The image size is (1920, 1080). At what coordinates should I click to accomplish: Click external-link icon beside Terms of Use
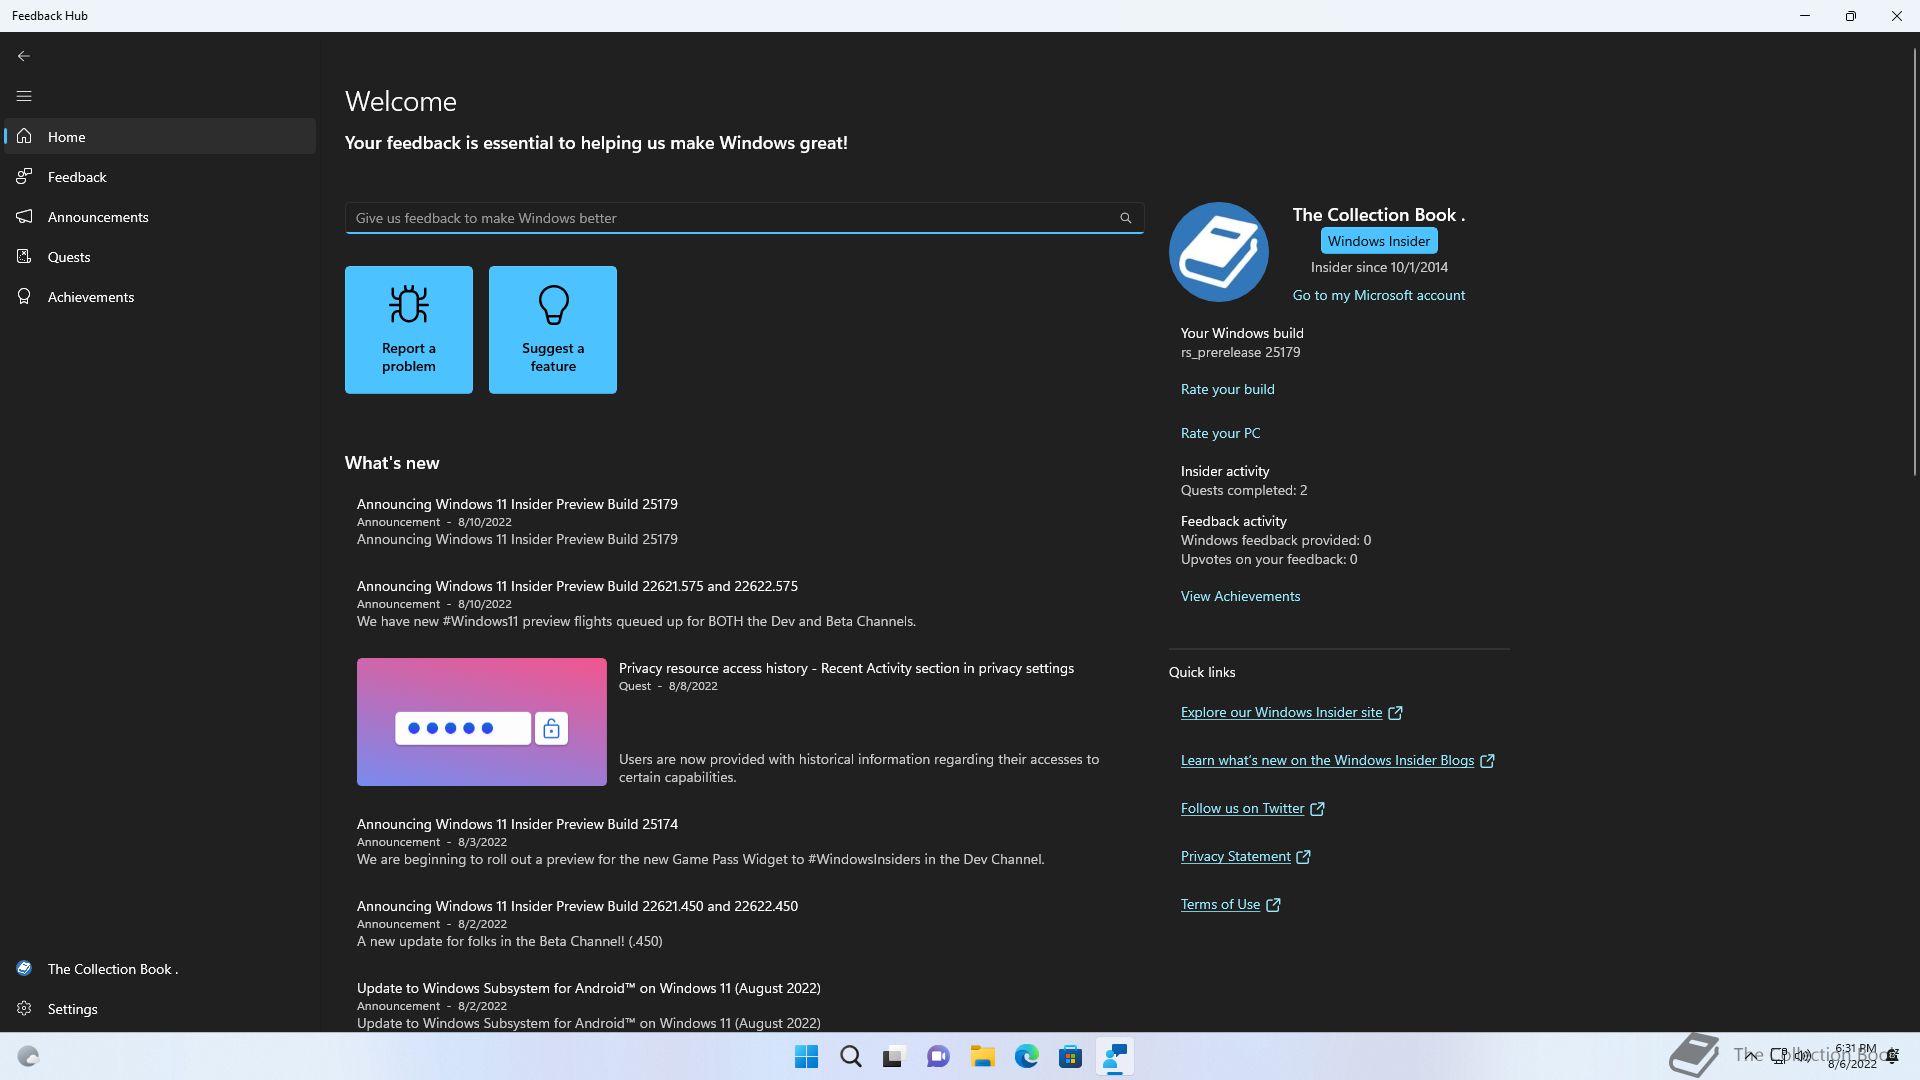point(1273,905)
